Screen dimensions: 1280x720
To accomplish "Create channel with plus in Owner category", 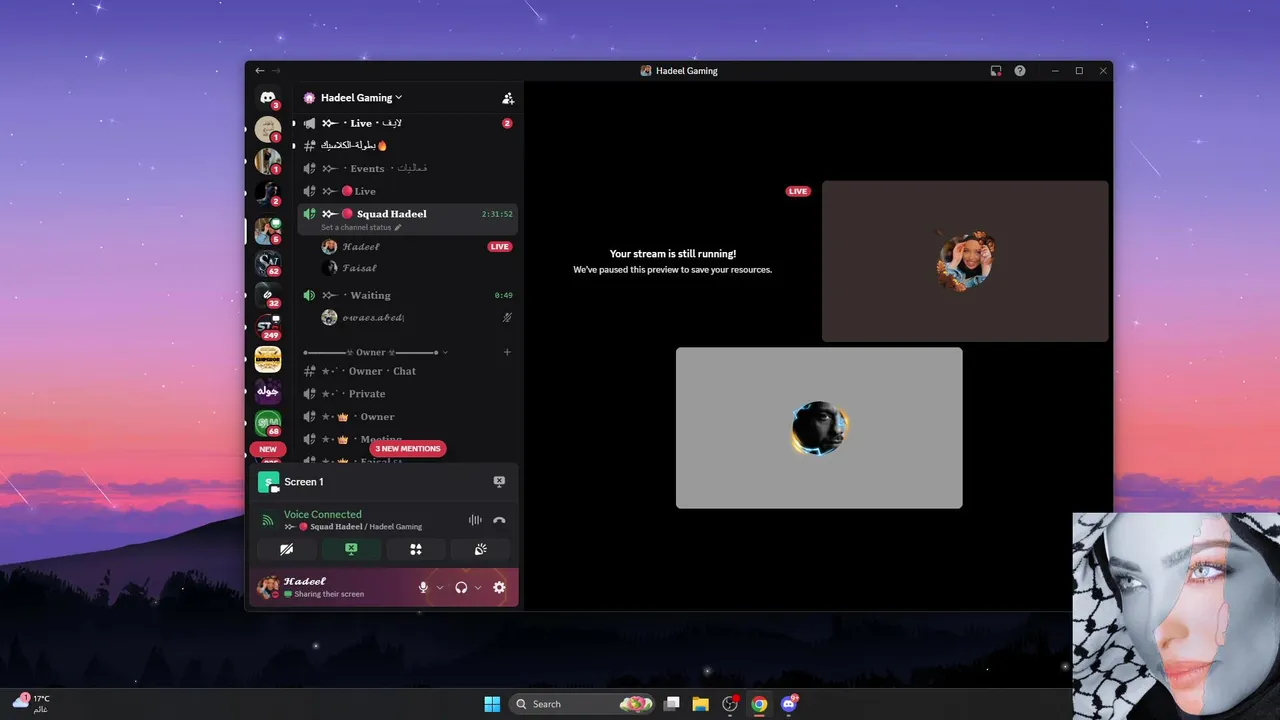I will coord(507,352).
